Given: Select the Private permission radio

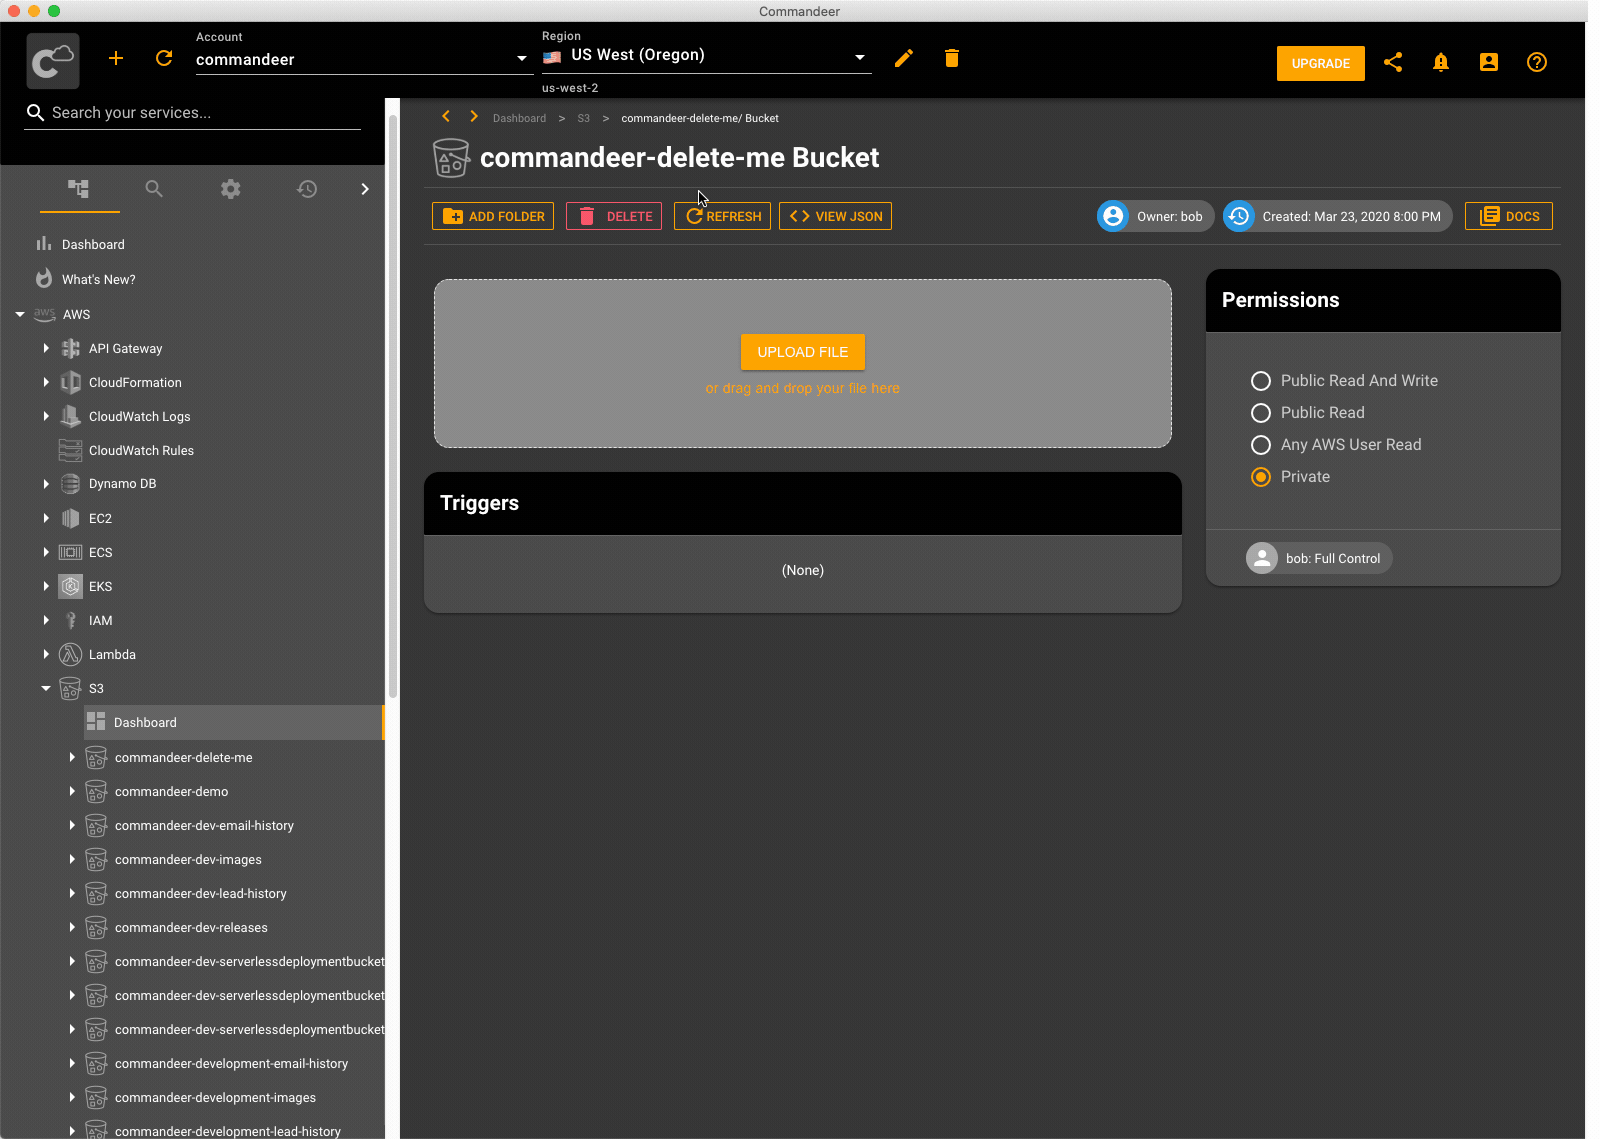Looking at the screenshot, I should pyautogui.click(x=1261, y=477).
